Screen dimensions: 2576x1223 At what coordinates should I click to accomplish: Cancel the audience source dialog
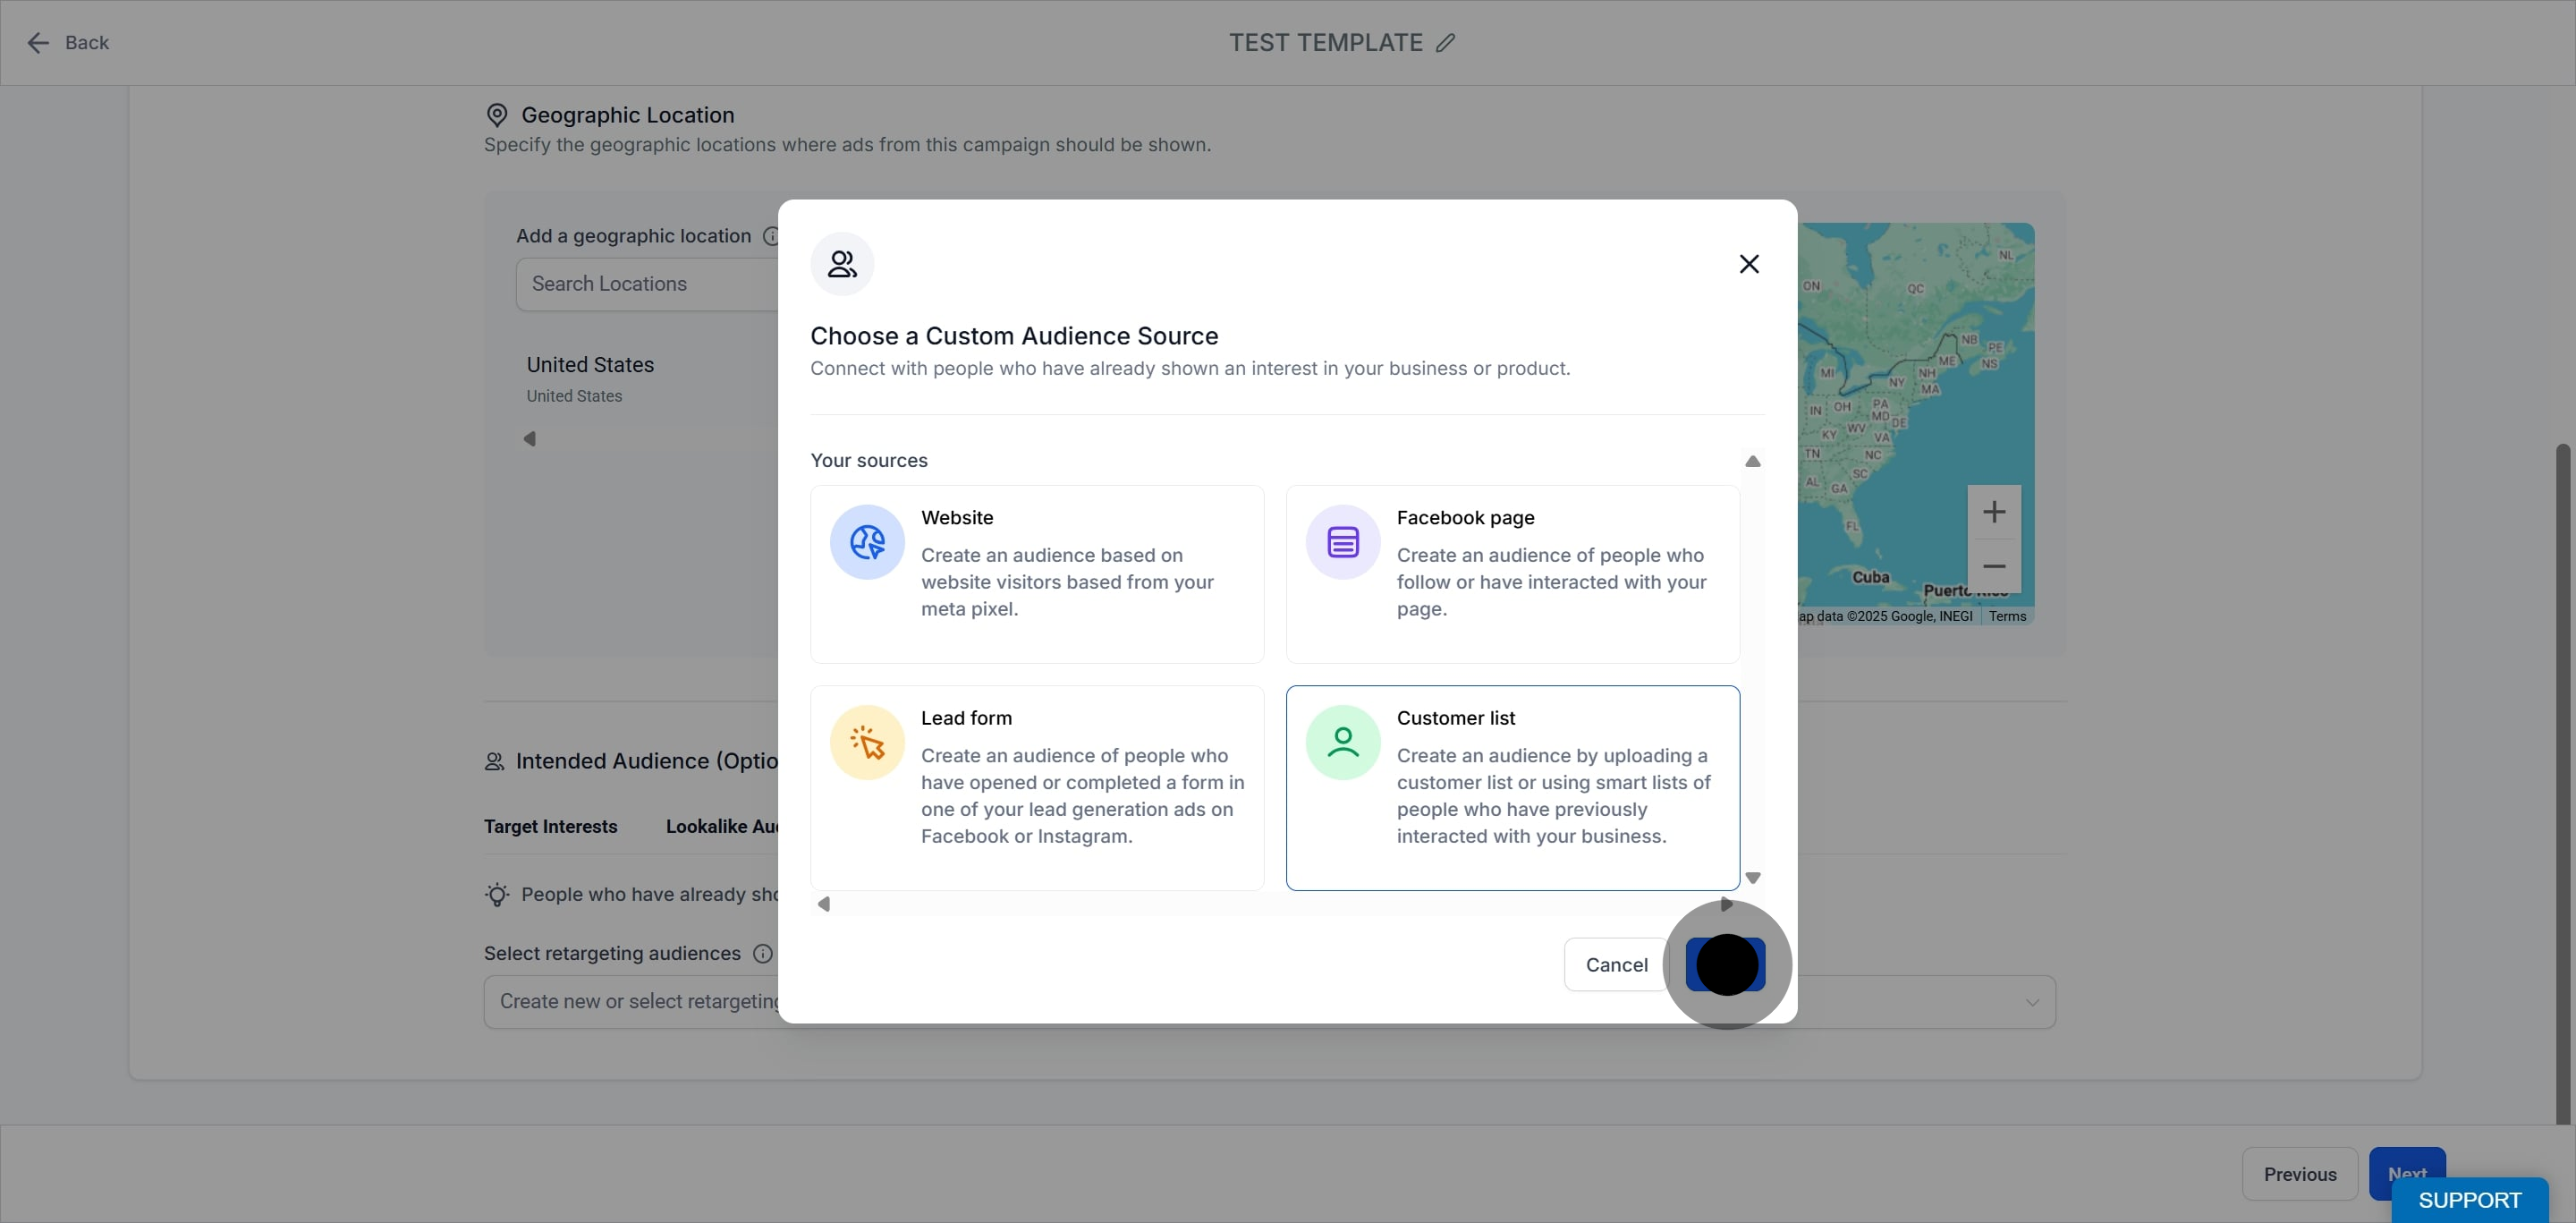(1616, 964)
